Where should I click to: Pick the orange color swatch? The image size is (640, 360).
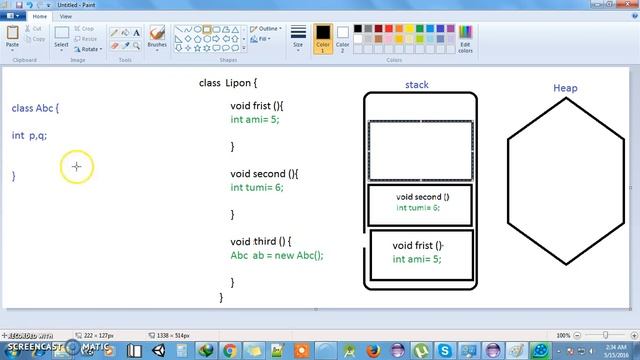pyautogui.click(x=399, y=28)
